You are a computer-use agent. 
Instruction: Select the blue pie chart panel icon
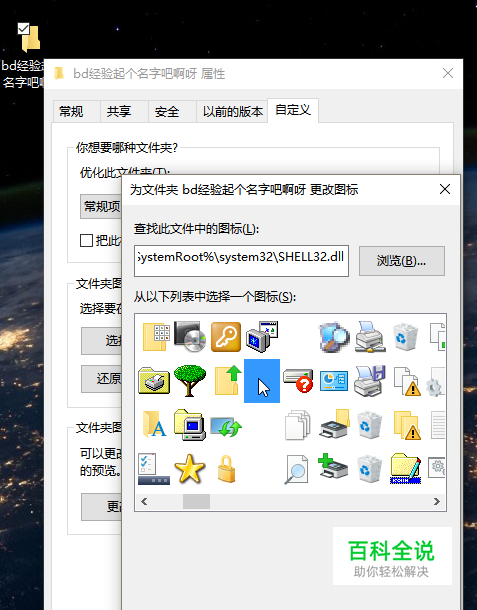333,380
